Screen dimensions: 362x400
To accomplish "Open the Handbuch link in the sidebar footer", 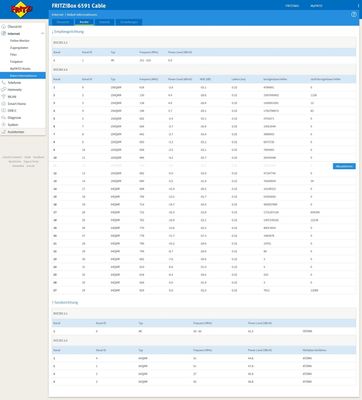I will point(38,157).
